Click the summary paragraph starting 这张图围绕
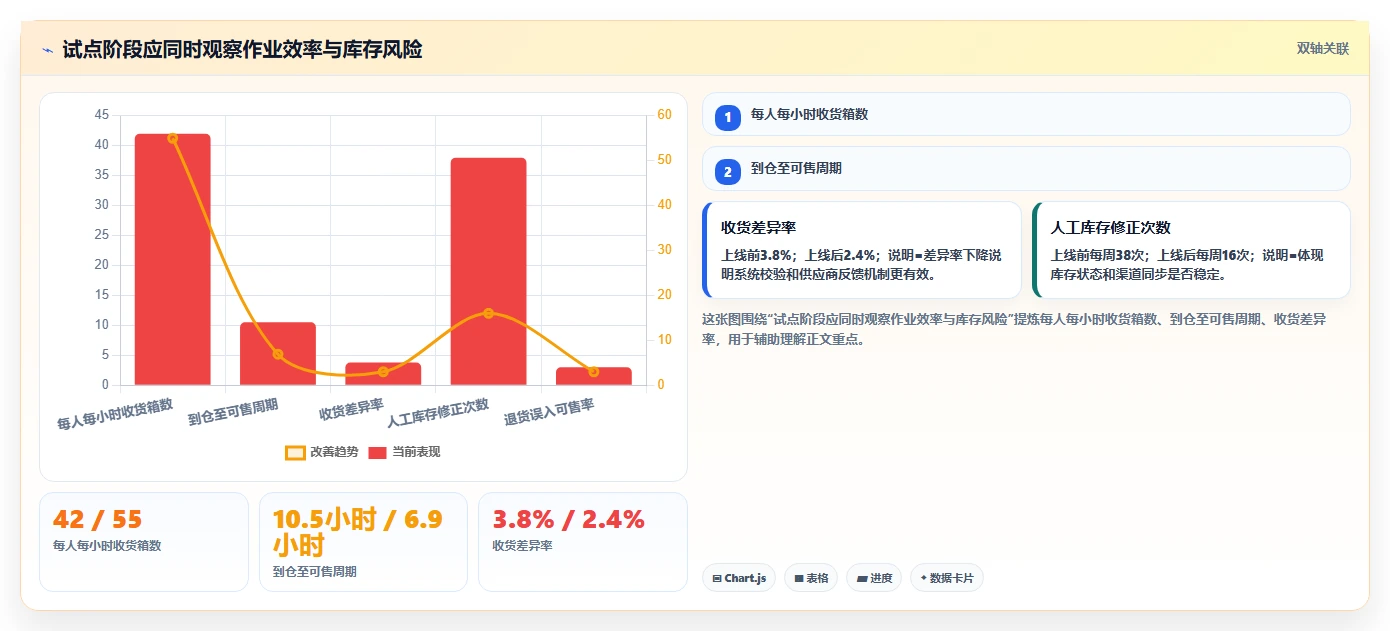 point(1014,329)
